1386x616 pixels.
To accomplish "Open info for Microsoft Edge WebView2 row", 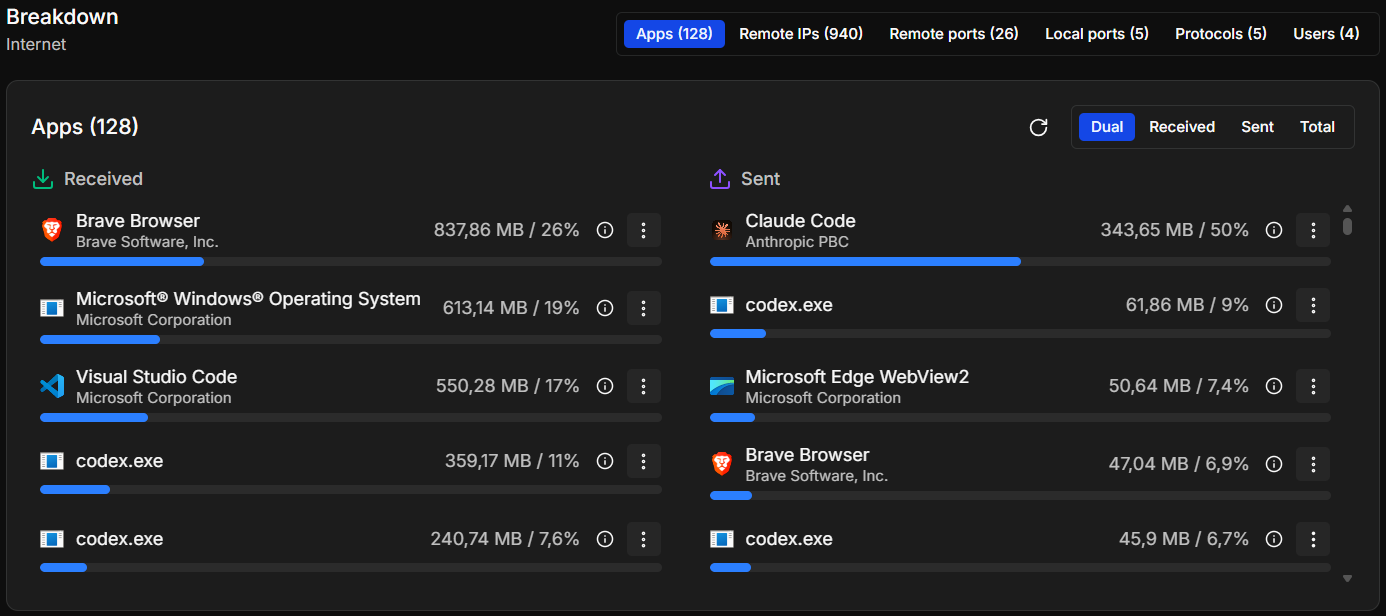I will coord(1274,386).
